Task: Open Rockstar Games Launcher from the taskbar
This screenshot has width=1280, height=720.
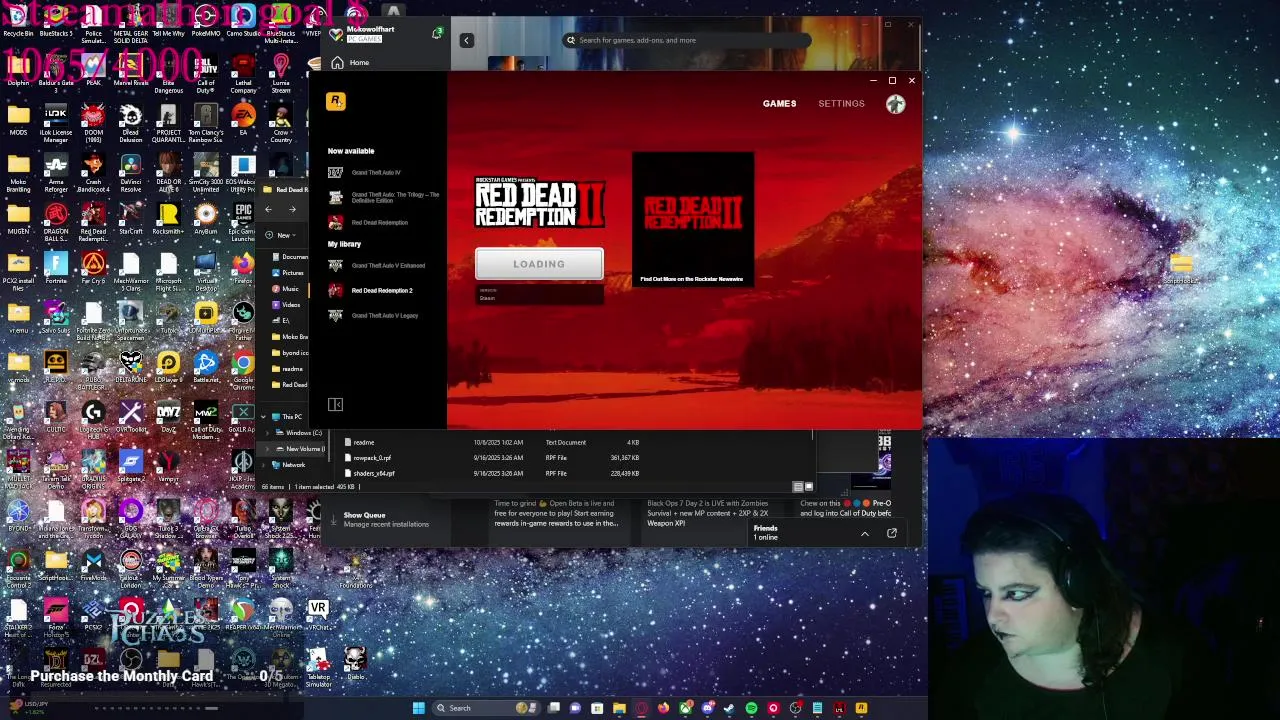Action: pyautogui.click(x=861, y=708)
